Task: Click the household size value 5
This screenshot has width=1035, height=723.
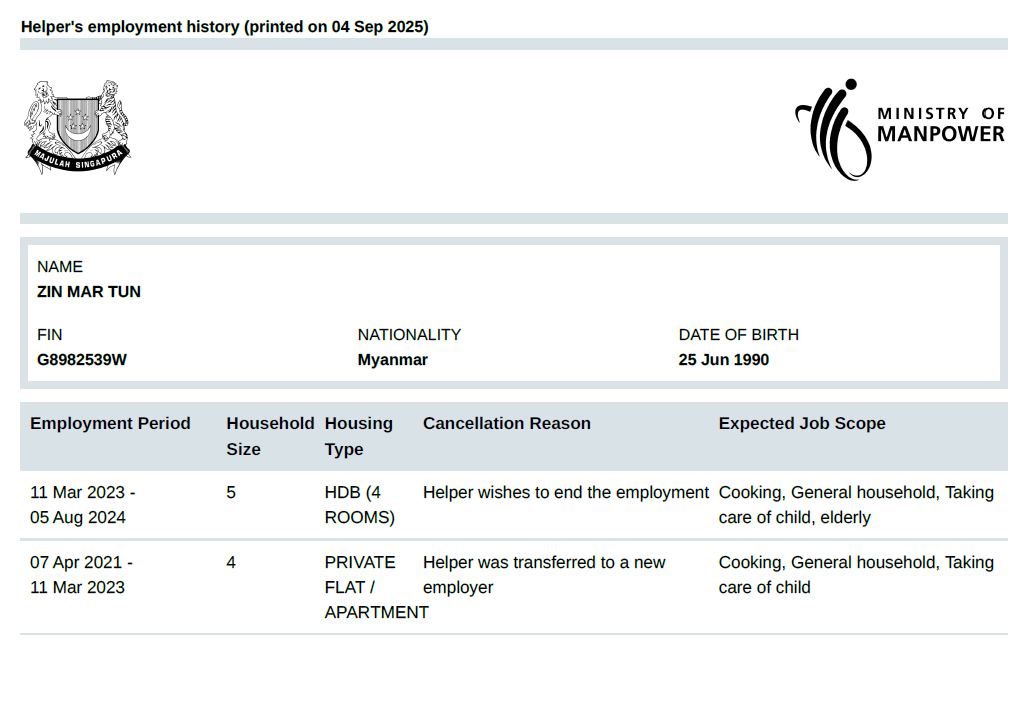Action: 231,493
